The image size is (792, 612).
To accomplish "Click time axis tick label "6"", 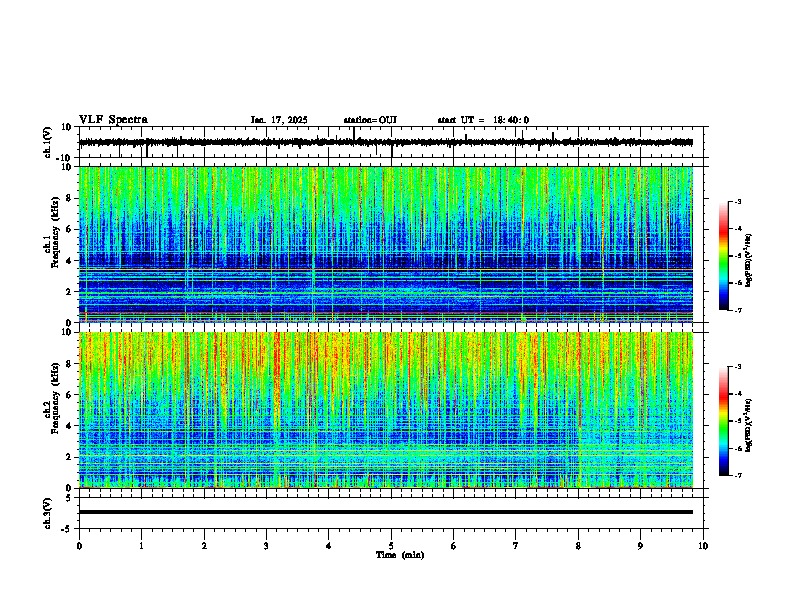I will [x=454, y=546].
